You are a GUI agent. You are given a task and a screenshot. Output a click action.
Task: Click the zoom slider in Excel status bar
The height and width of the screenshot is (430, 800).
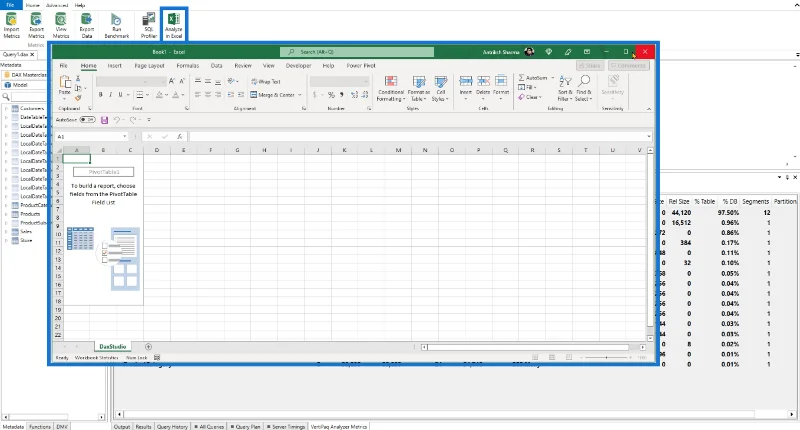(x=606, y=358)
